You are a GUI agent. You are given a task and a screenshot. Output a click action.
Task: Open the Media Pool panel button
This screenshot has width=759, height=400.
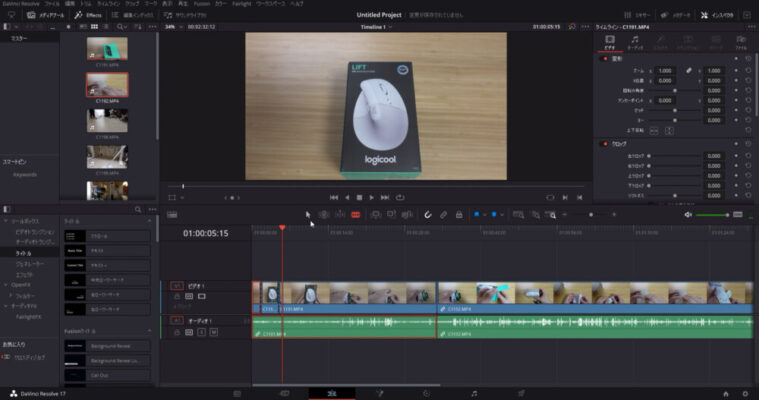tap(46, 15)
